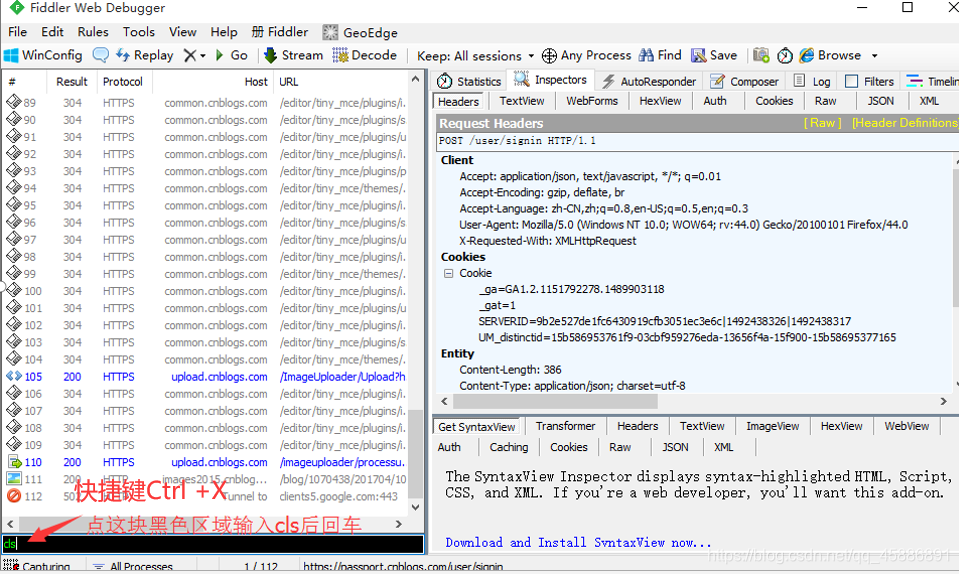Click the screenshot camera icon in toolbar

761,55
